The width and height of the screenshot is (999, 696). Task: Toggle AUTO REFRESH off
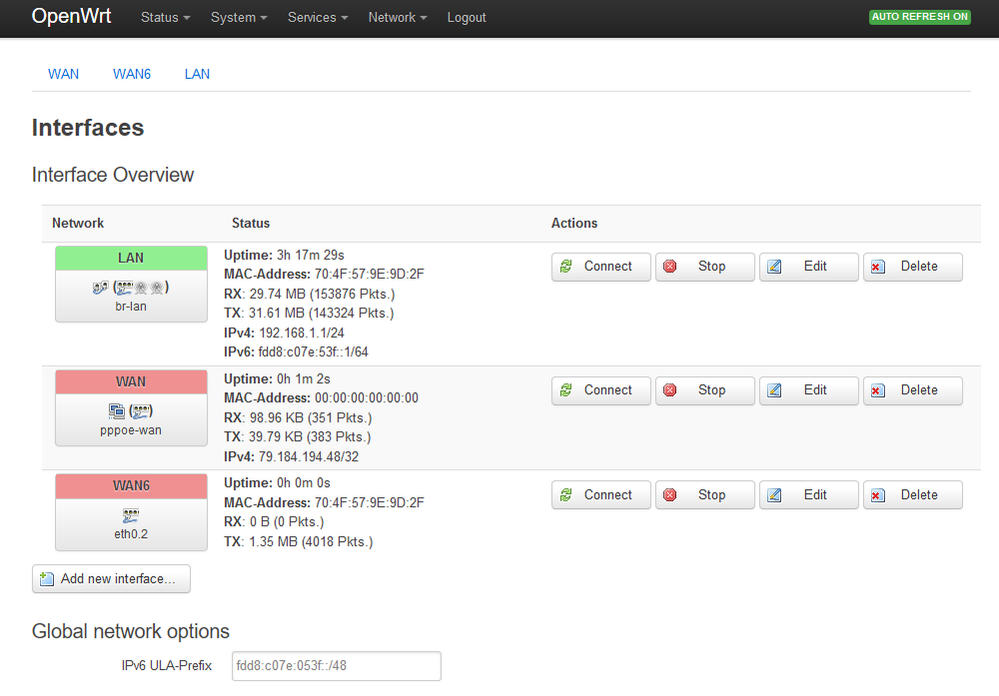tap(919, 16)
